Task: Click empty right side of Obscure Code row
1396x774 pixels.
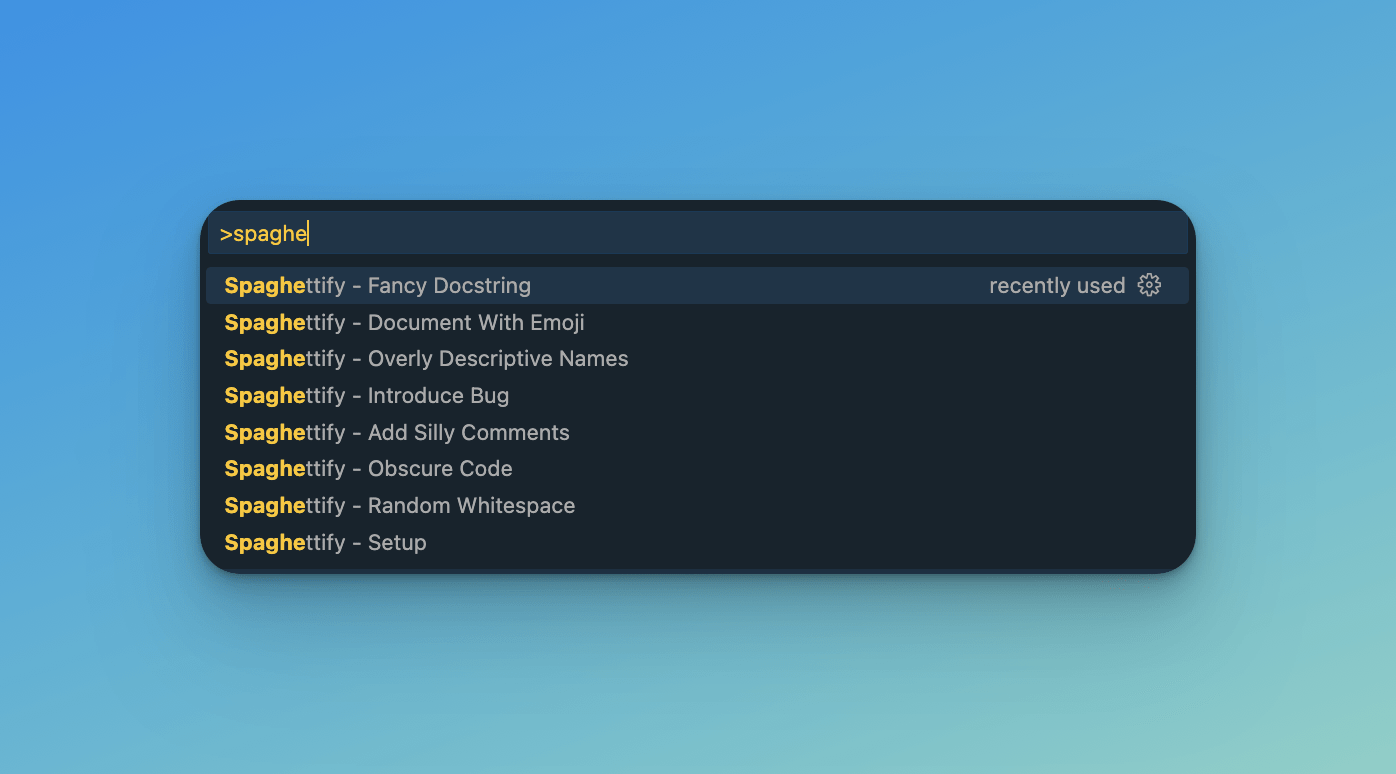Action: [x=900, y=469]
